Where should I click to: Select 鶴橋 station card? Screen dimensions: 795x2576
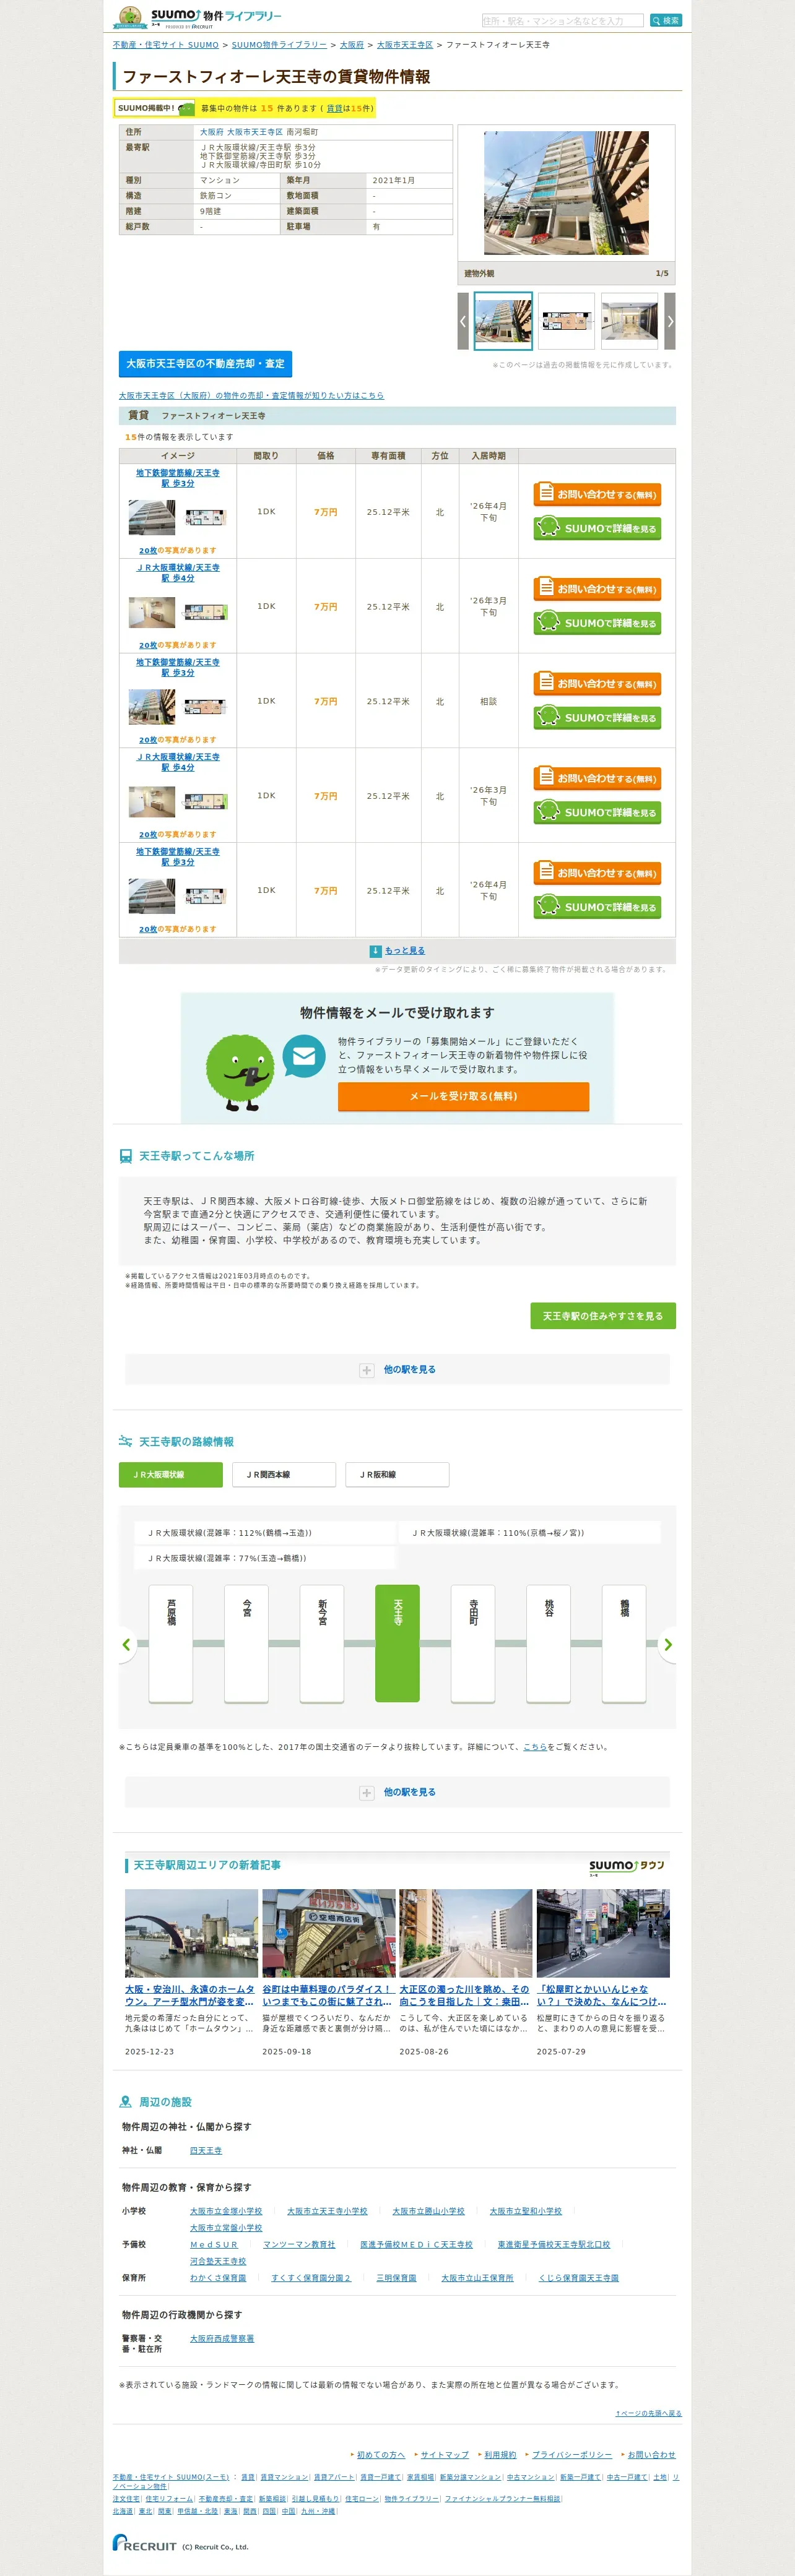click(624, 1643)
